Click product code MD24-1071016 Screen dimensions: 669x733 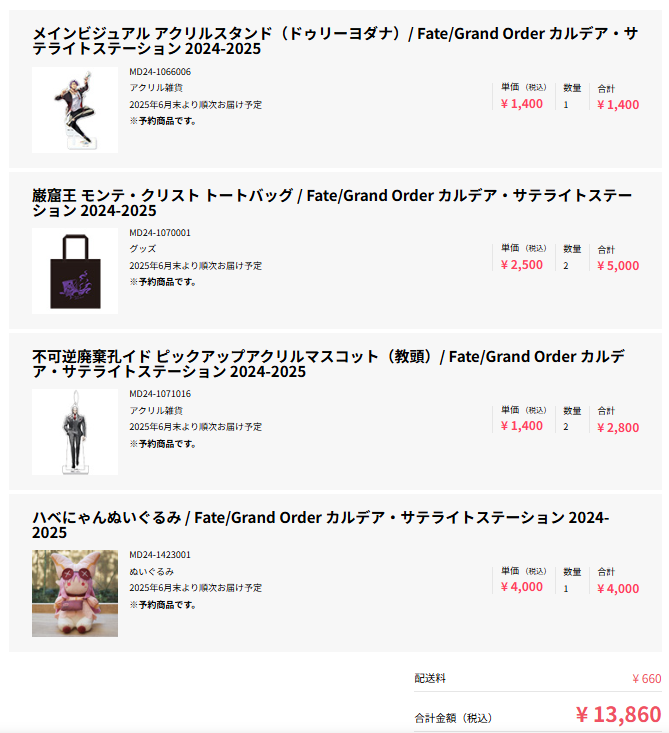[x=160, y=394]
